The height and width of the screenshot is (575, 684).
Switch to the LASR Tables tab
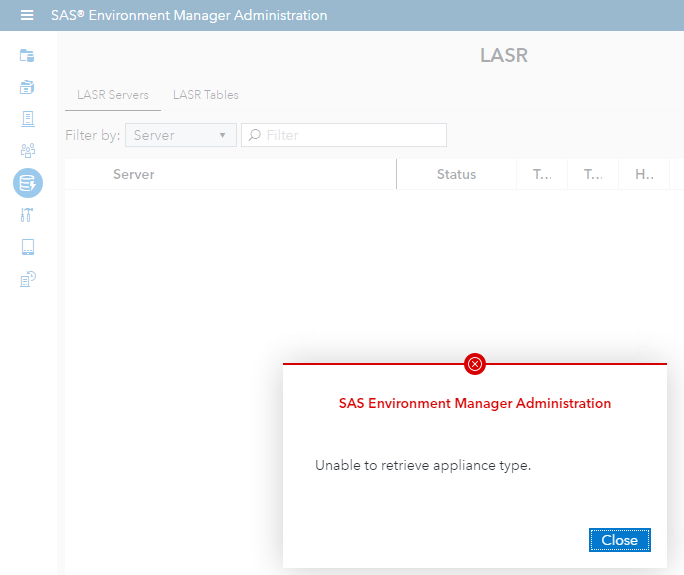[206, 95]
